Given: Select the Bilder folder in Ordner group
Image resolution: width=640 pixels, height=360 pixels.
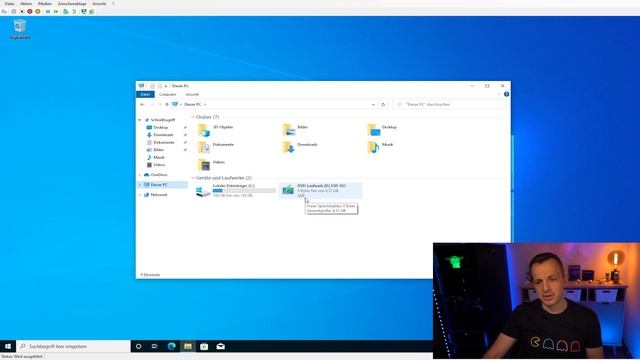Looking at the screenshot, I should [295, 129].
